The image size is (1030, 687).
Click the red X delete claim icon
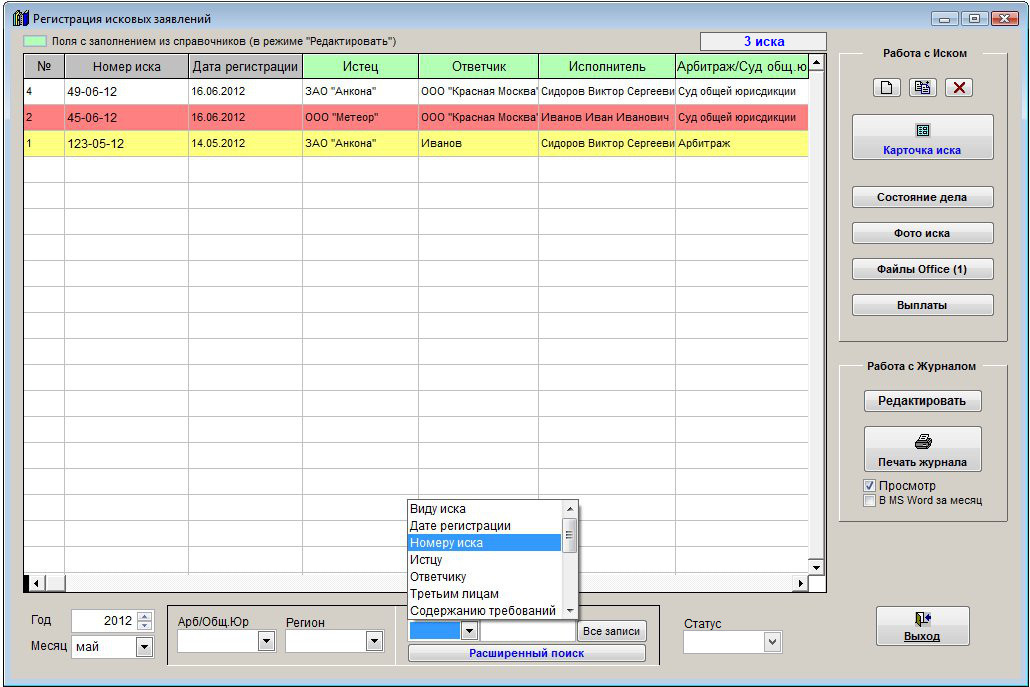pos(959,87)
